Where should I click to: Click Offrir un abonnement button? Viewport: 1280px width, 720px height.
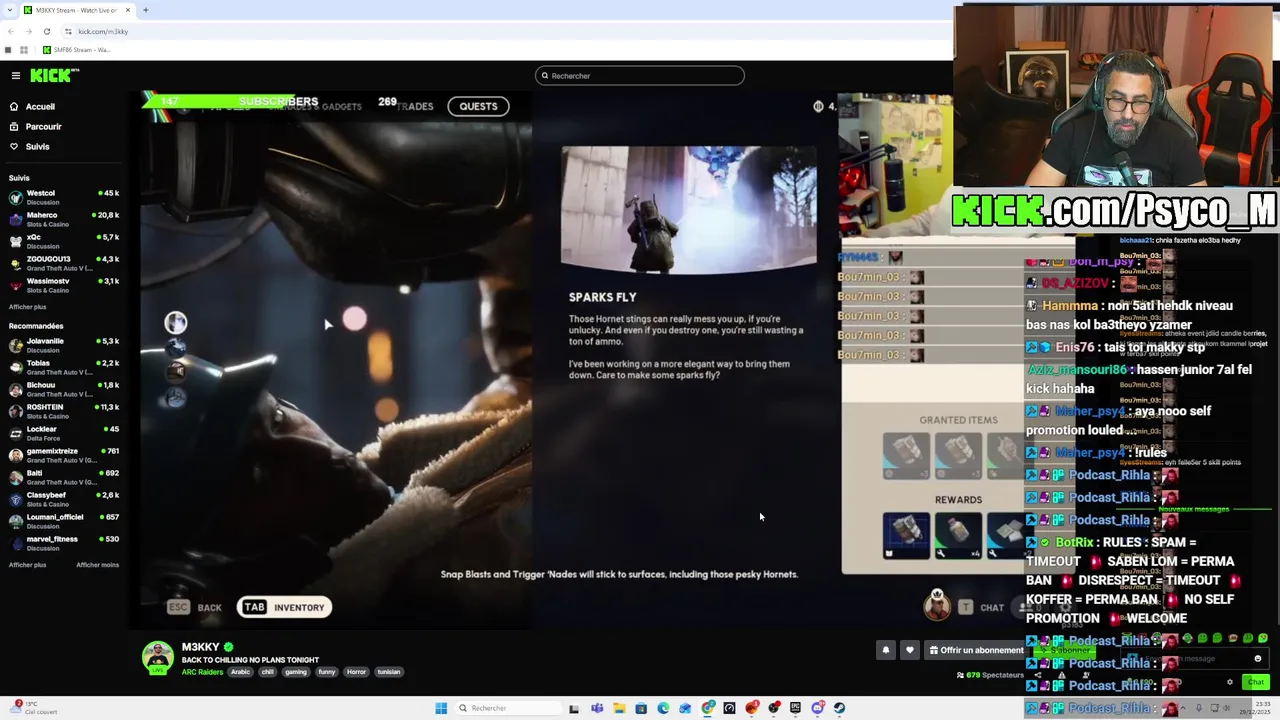pyautogui.click(x=976, y=650)
